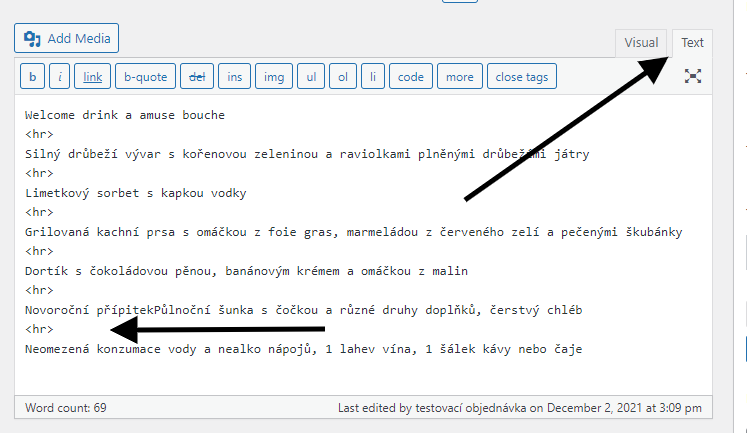Insert Read More tag with more button

tap(460, 77)
